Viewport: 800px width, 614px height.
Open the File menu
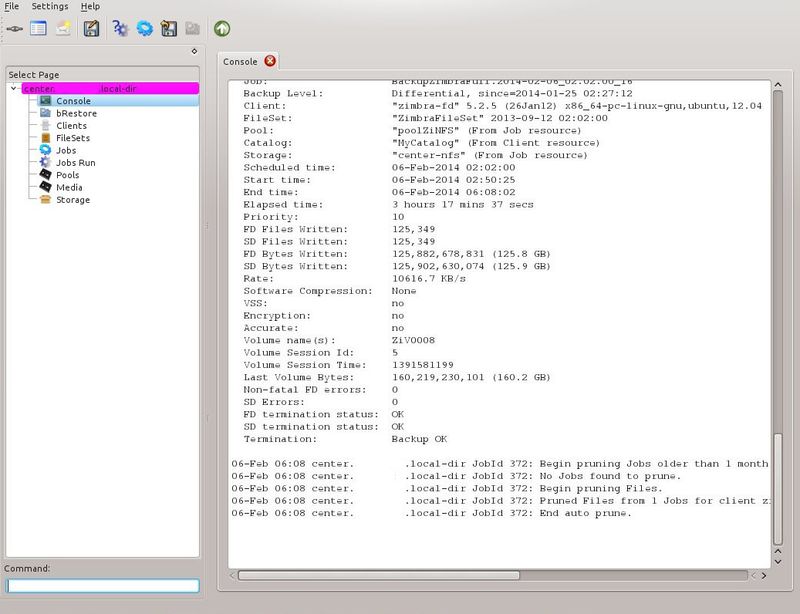(12, 6)
